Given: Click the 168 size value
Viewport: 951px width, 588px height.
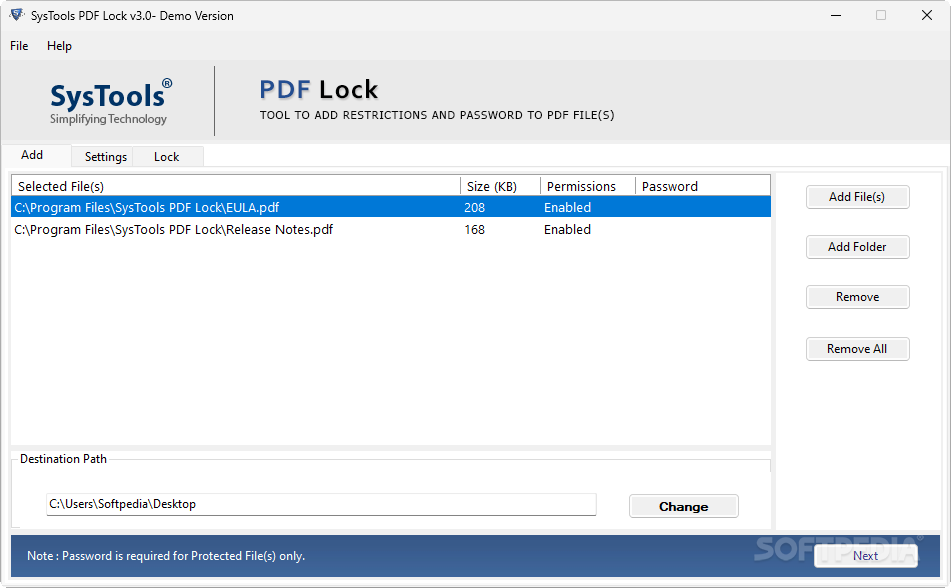Looking at the screenshot, I should 474,229.
